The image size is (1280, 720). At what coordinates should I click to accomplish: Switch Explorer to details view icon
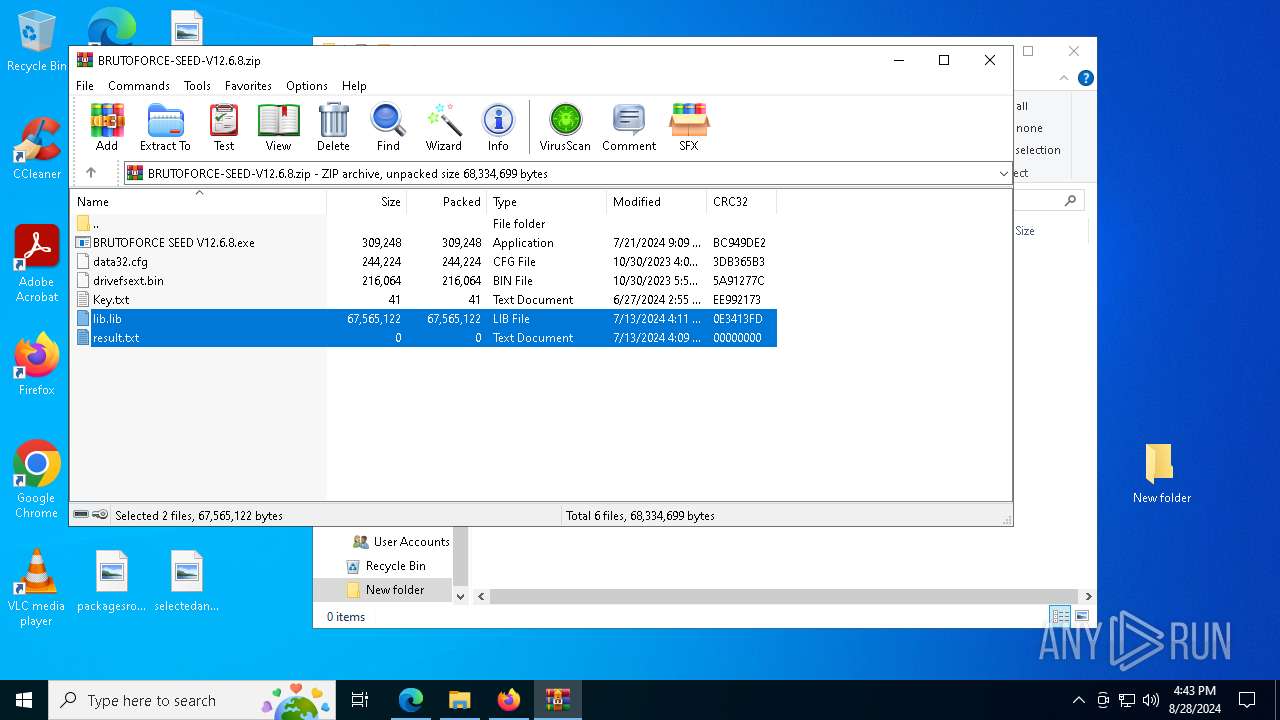[x=1060, y=616]
